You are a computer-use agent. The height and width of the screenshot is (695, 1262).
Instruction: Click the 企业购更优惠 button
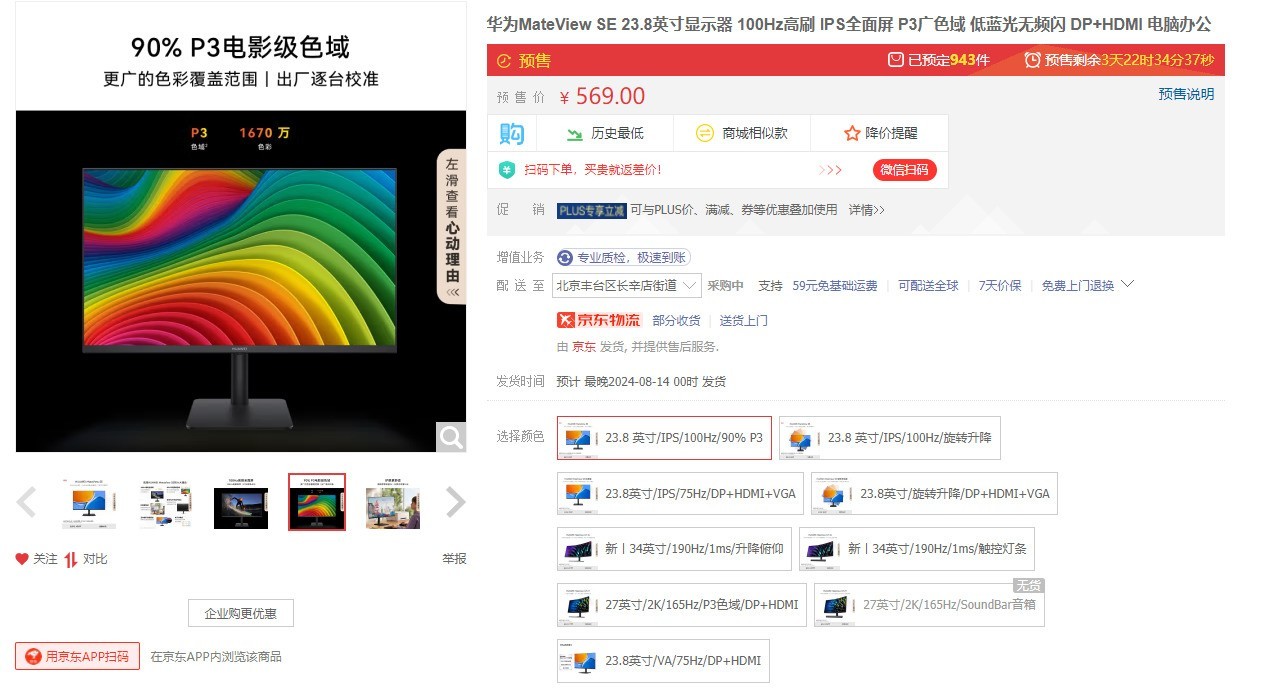click(x=241, y=613)
